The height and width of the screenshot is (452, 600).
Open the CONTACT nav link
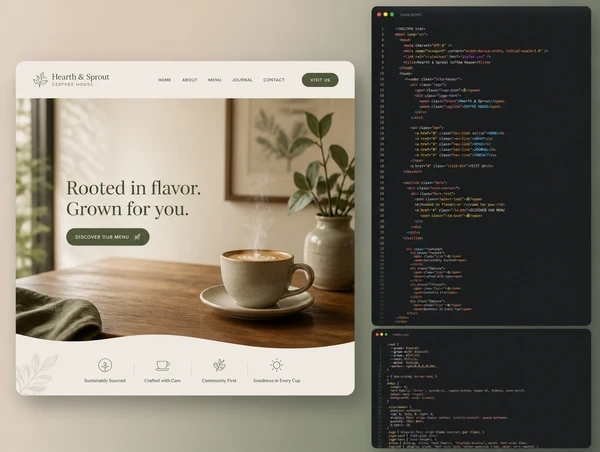274,80
